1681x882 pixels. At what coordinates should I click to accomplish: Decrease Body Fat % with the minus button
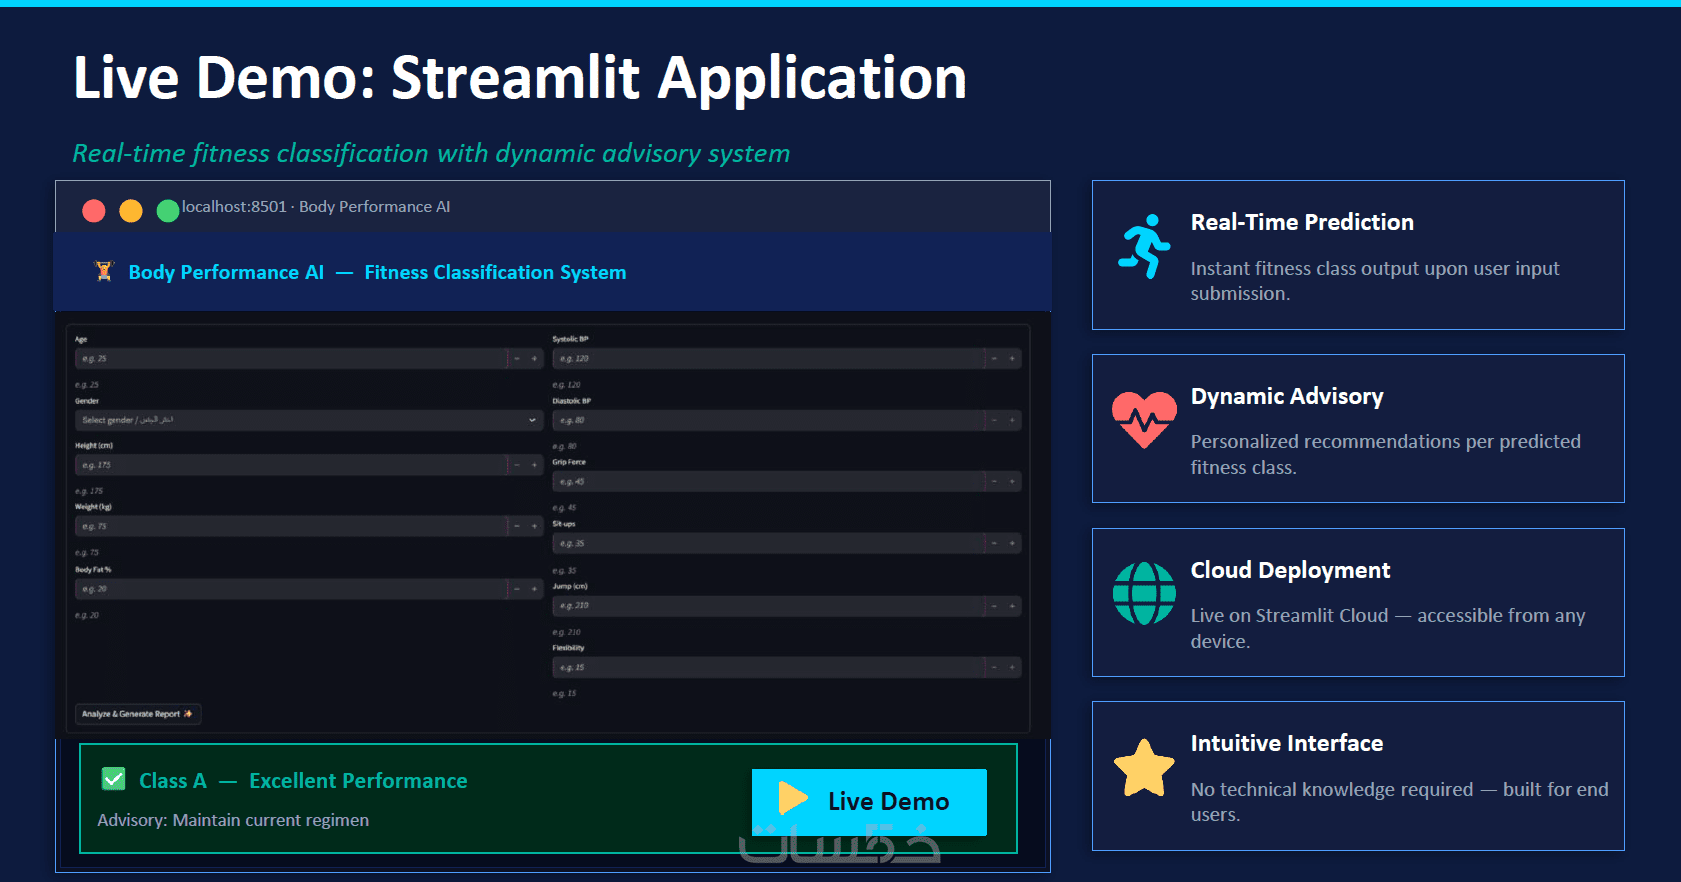point(517,589)
